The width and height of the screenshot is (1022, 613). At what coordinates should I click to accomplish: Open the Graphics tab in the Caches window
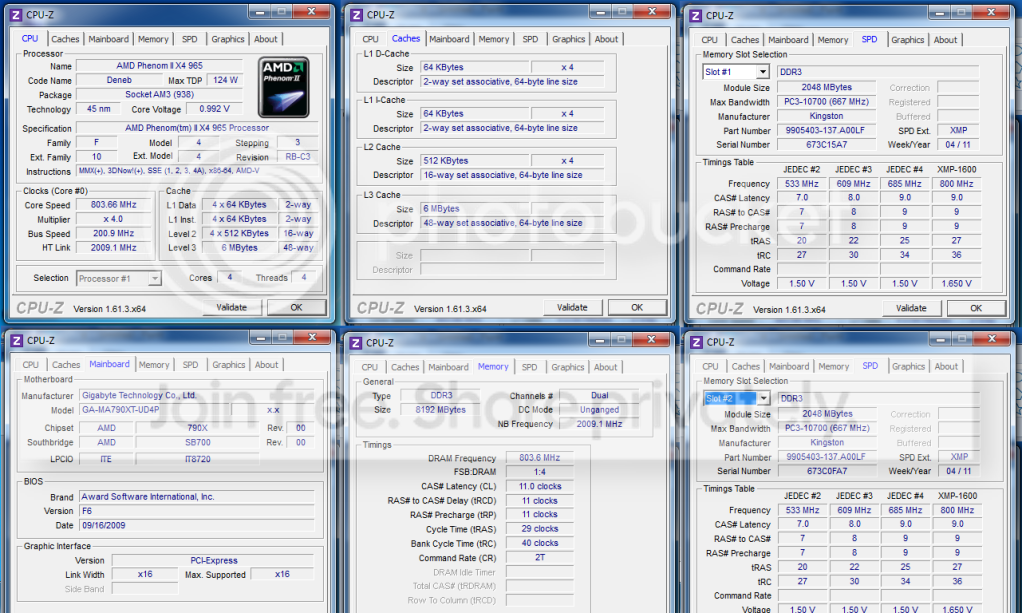coord(568,39)
